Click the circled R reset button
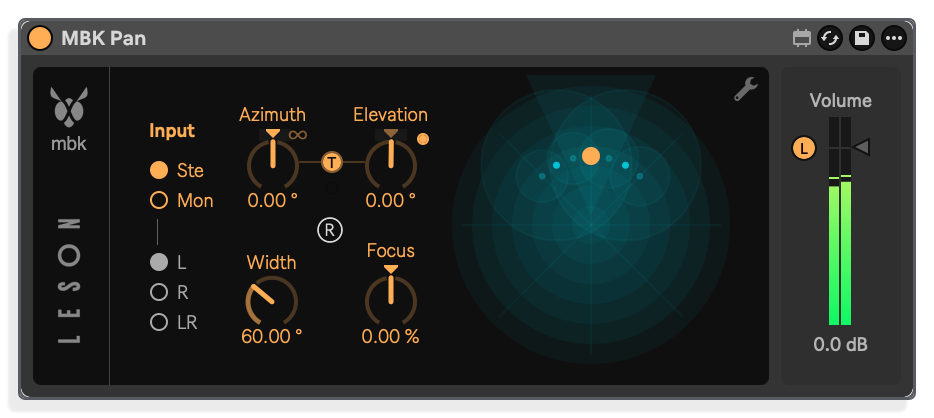 [x=330, y=230]
